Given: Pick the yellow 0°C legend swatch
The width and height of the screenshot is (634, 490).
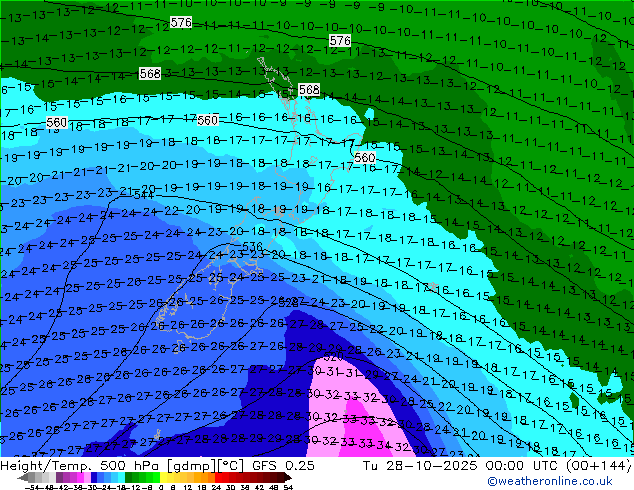Looking at the screenshot, I should (x=163, y=477).
